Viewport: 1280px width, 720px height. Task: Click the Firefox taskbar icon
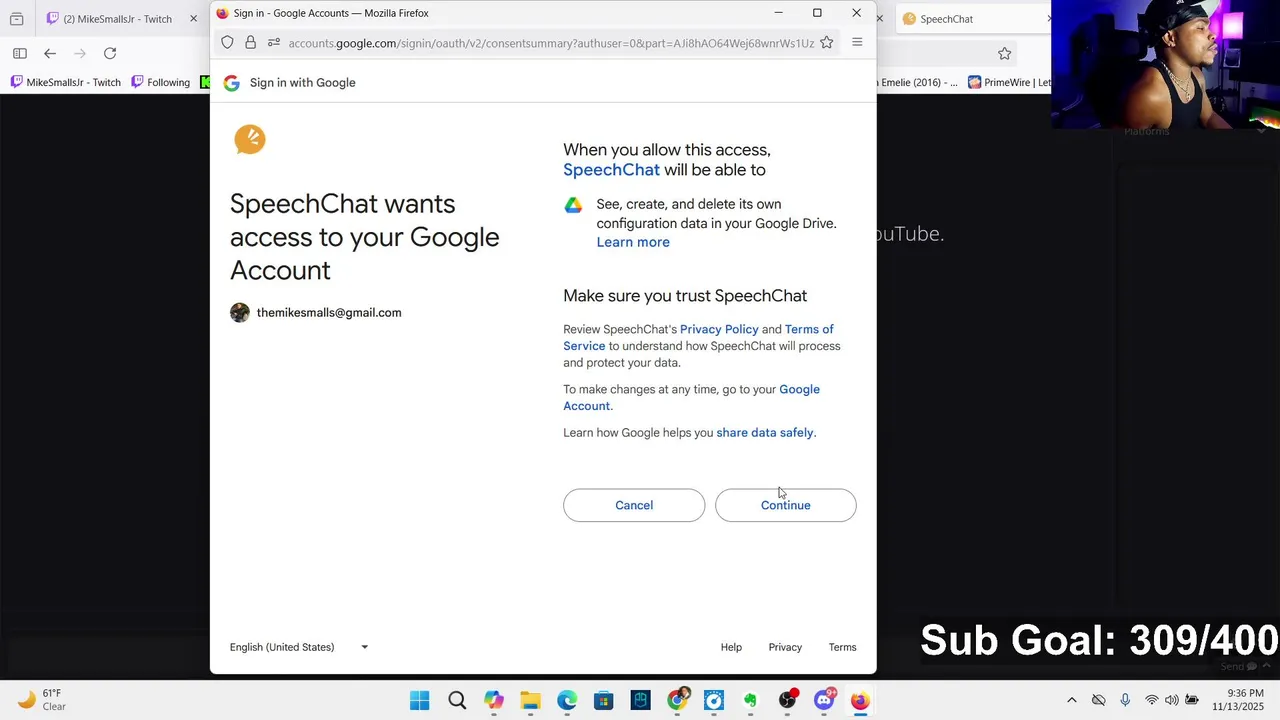click(x=860, y=701)
